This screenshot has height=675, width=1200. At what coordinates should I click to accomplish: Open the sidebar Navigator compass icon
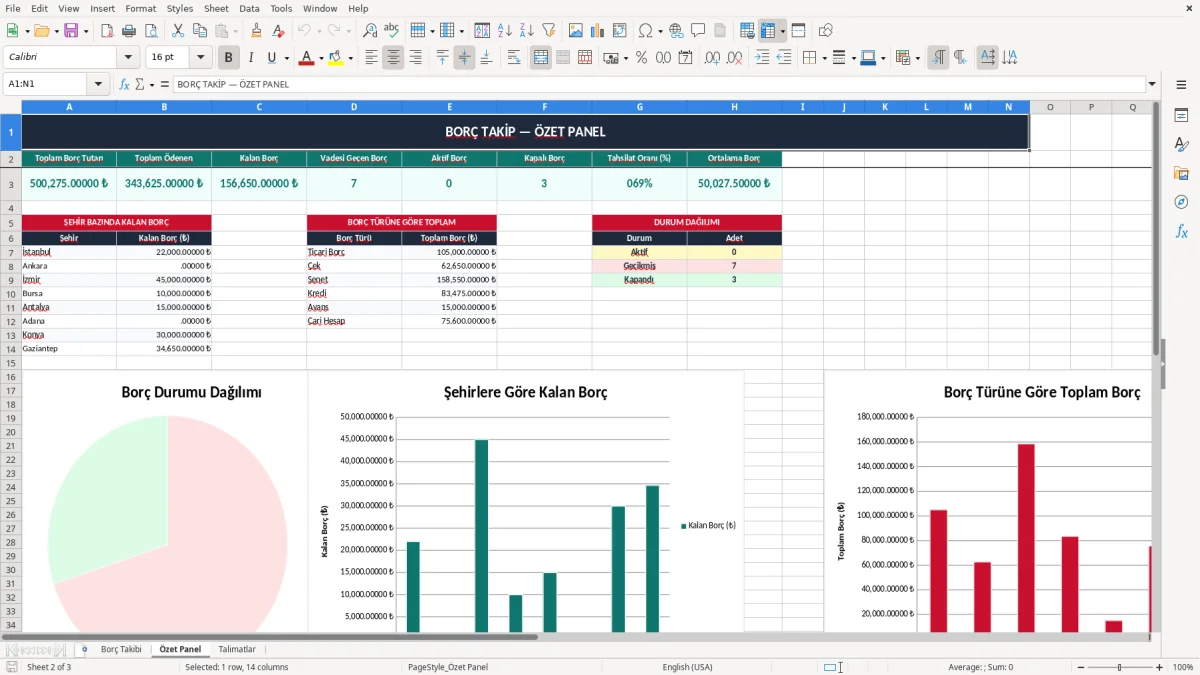click(x=1181, y=202)
